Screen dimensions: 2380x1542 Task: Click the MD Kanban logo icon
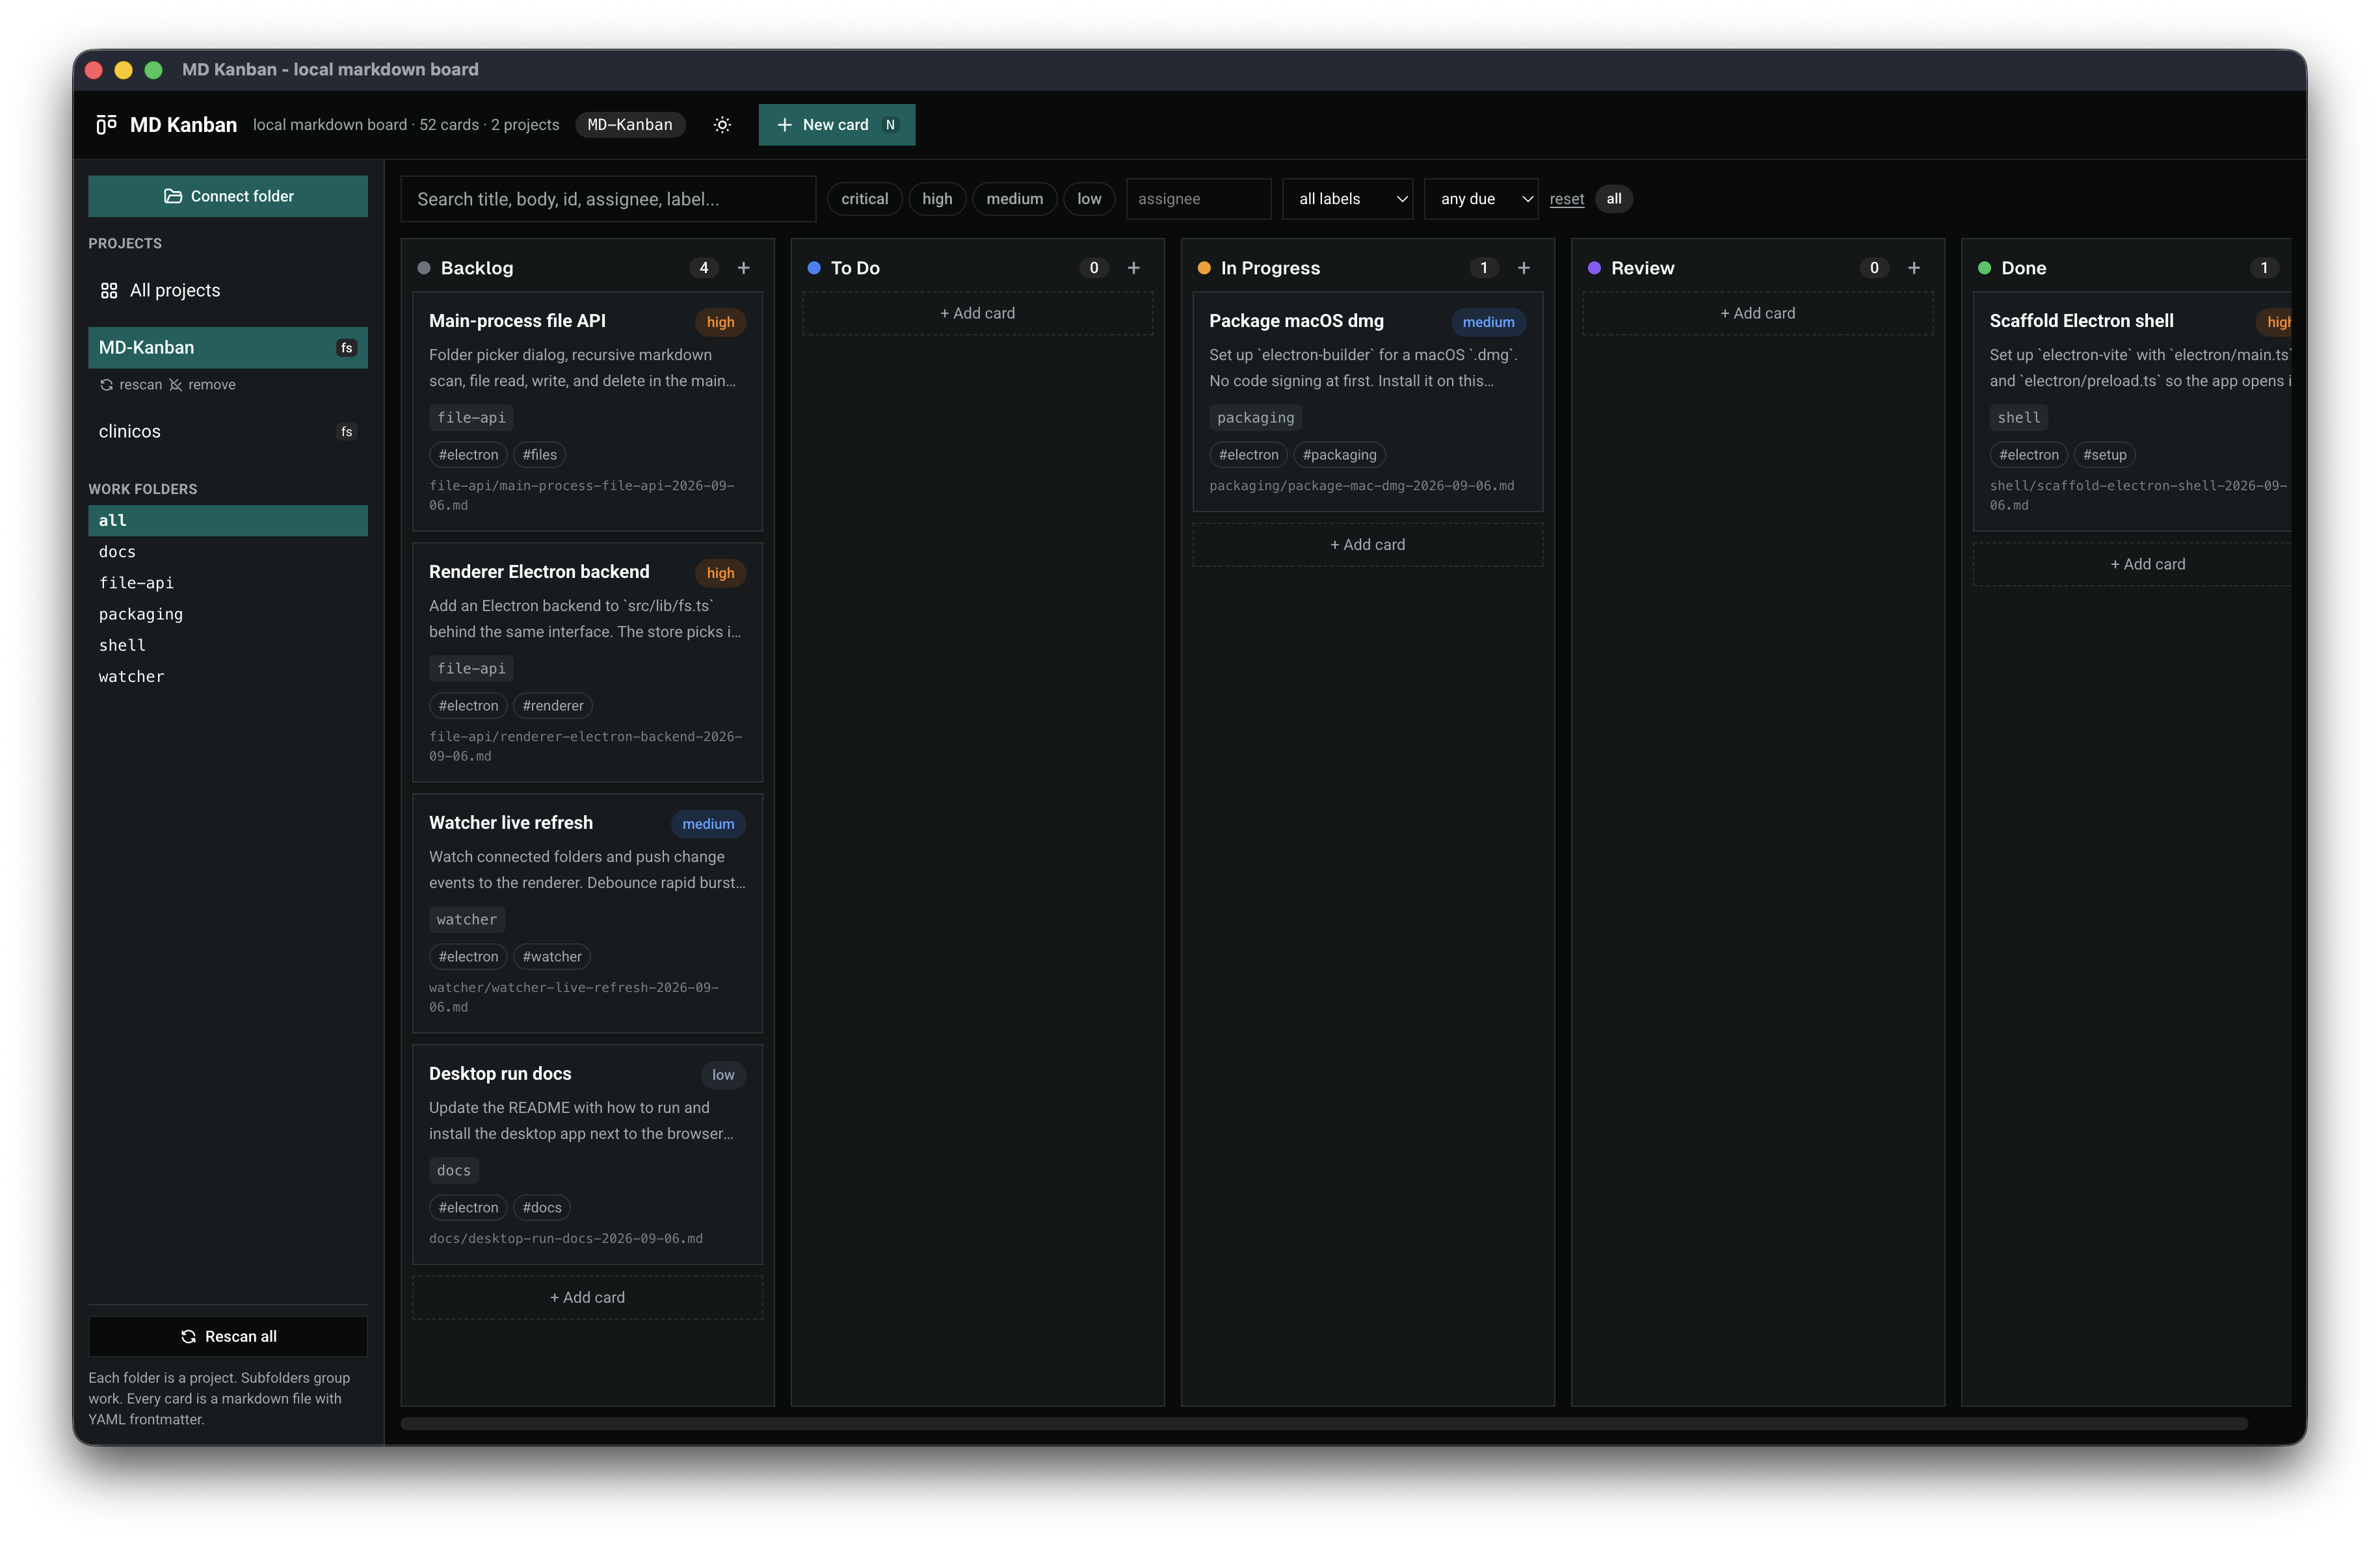click(106, 125)
